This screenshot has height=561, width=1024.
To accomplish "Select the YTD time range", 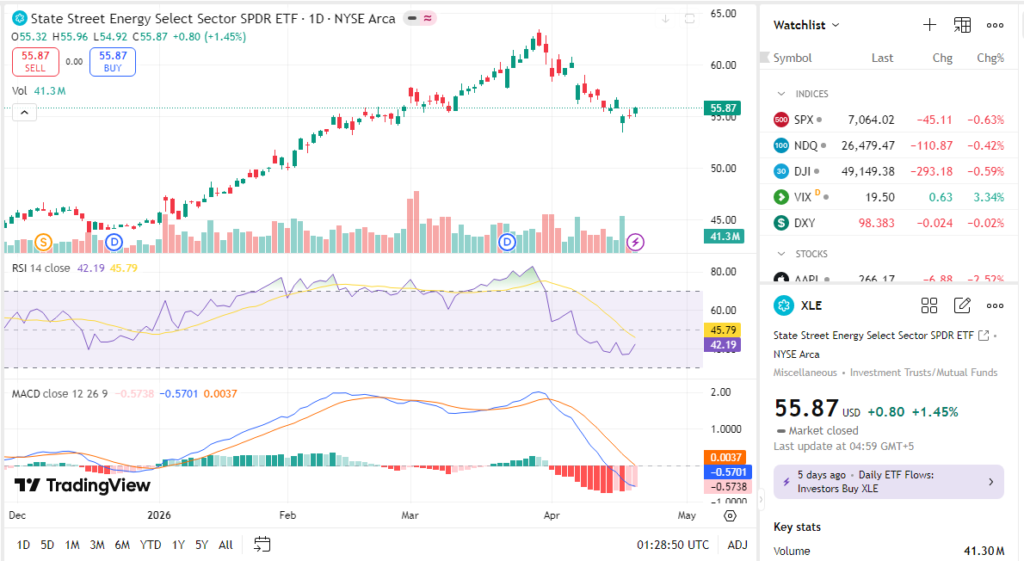I will (x=151, y=545).
